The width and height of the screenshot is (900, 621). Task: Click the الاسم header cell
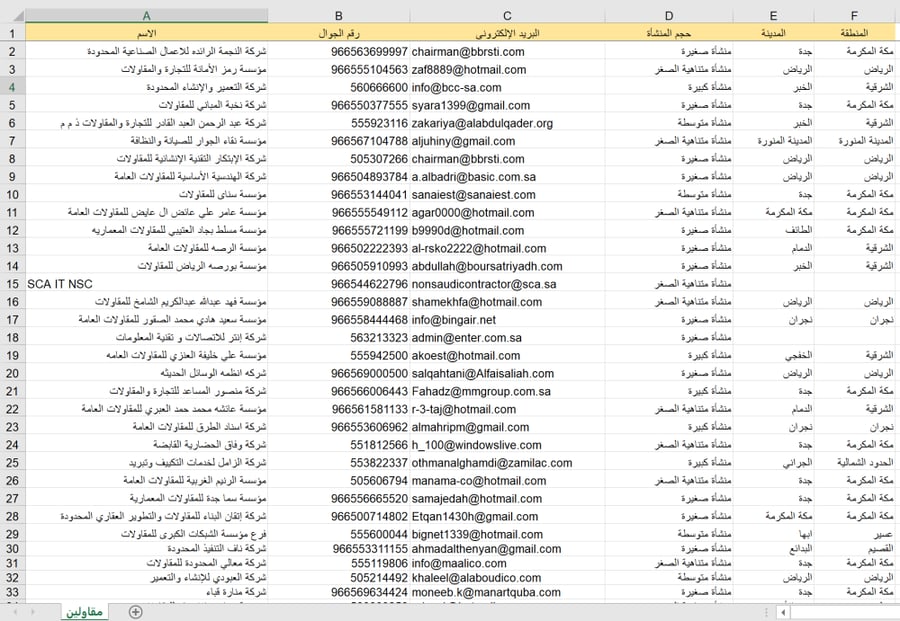[146, 33]
